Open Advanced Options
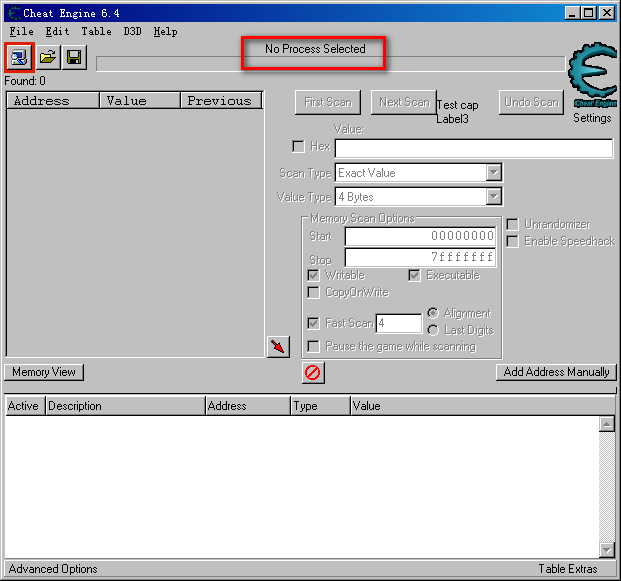Viewport: 621px width, 581px height. (x=53, y=569)
